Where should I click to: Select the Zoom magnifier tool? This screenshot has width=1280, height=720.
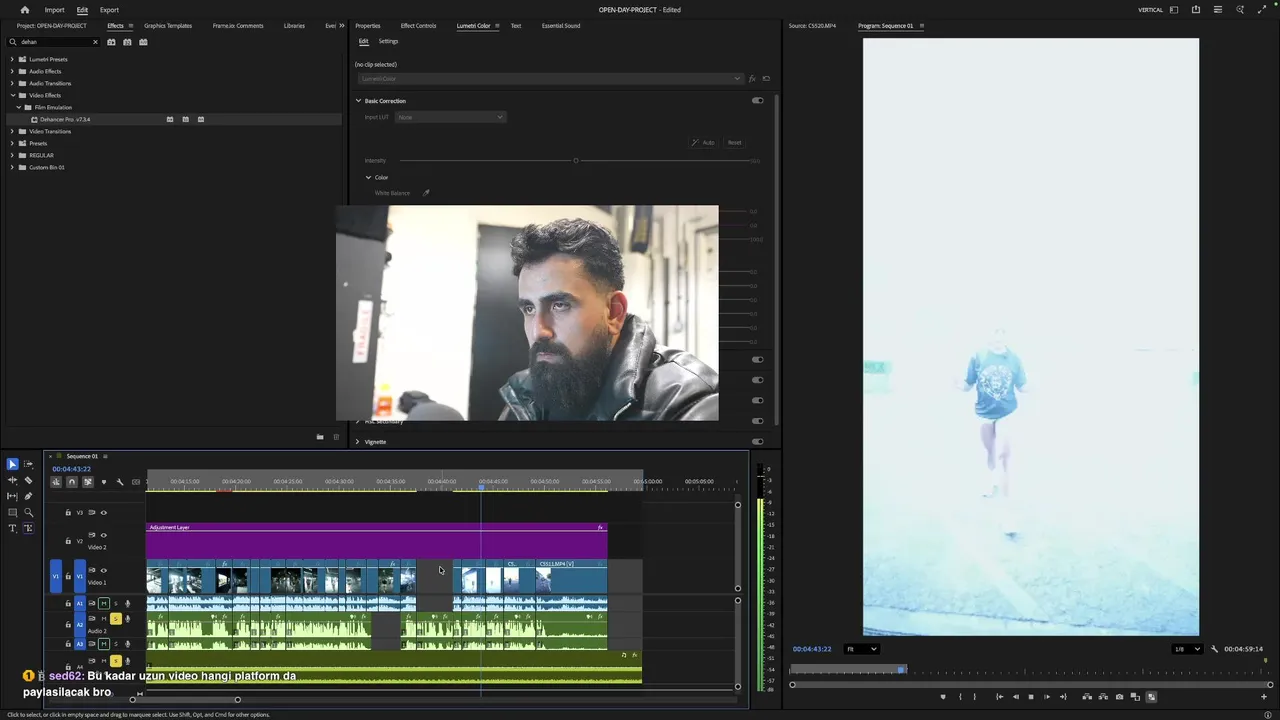[x=28, y=512]
